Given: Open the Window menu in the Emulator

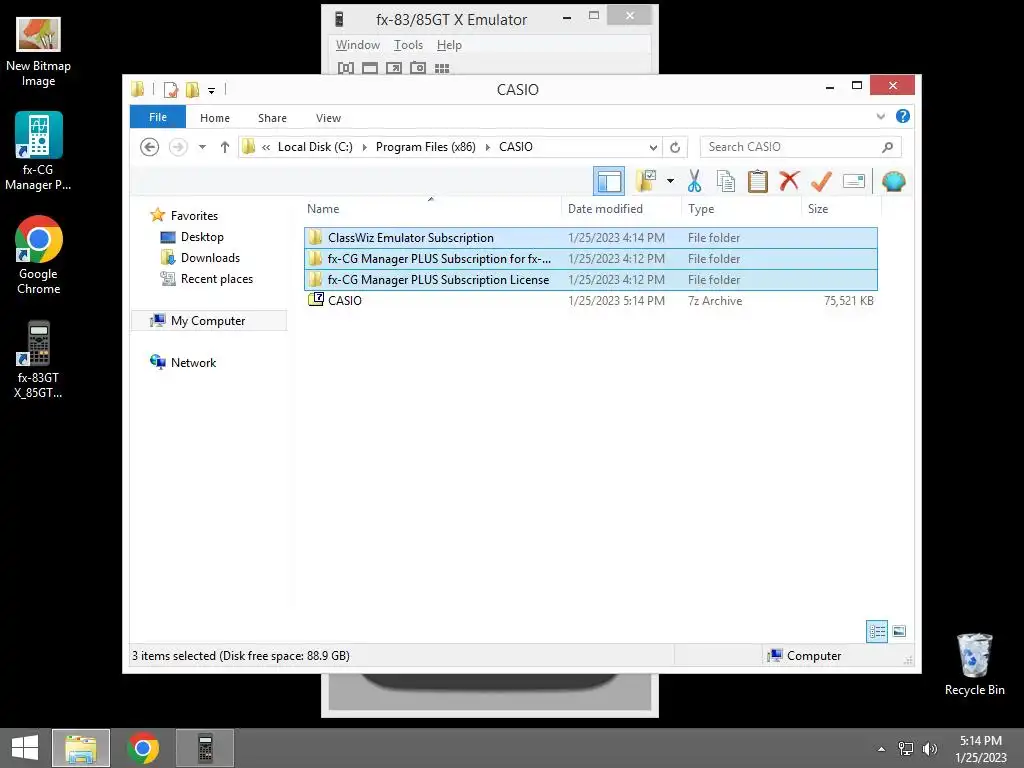Looking at the screenshot, I should (357, 44).
